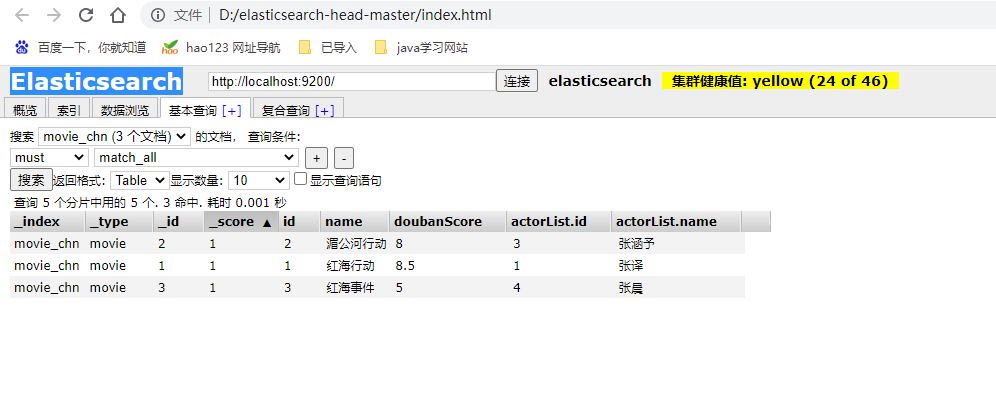
Task: Add a new 复合查询 tab with [+]
Action: [x=325, y=111]
